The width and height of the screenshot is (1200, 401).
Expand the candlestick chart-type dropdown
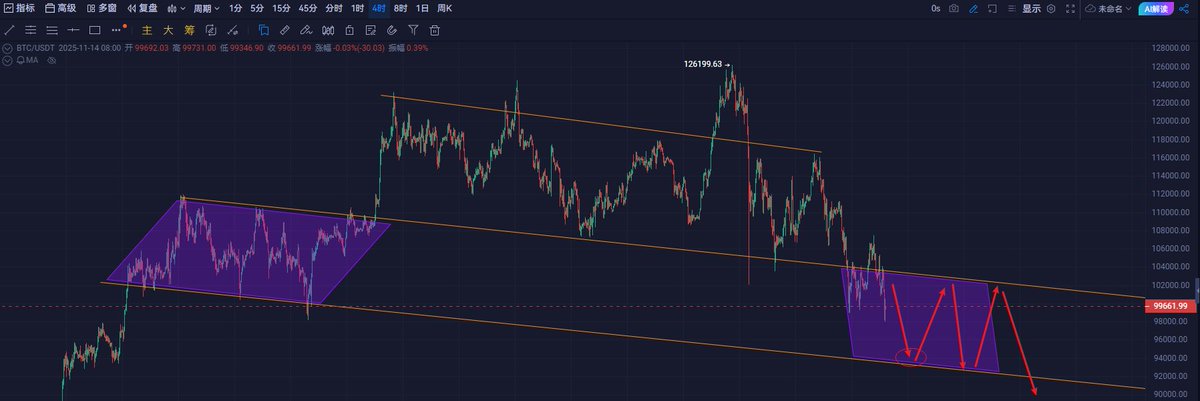176,8
